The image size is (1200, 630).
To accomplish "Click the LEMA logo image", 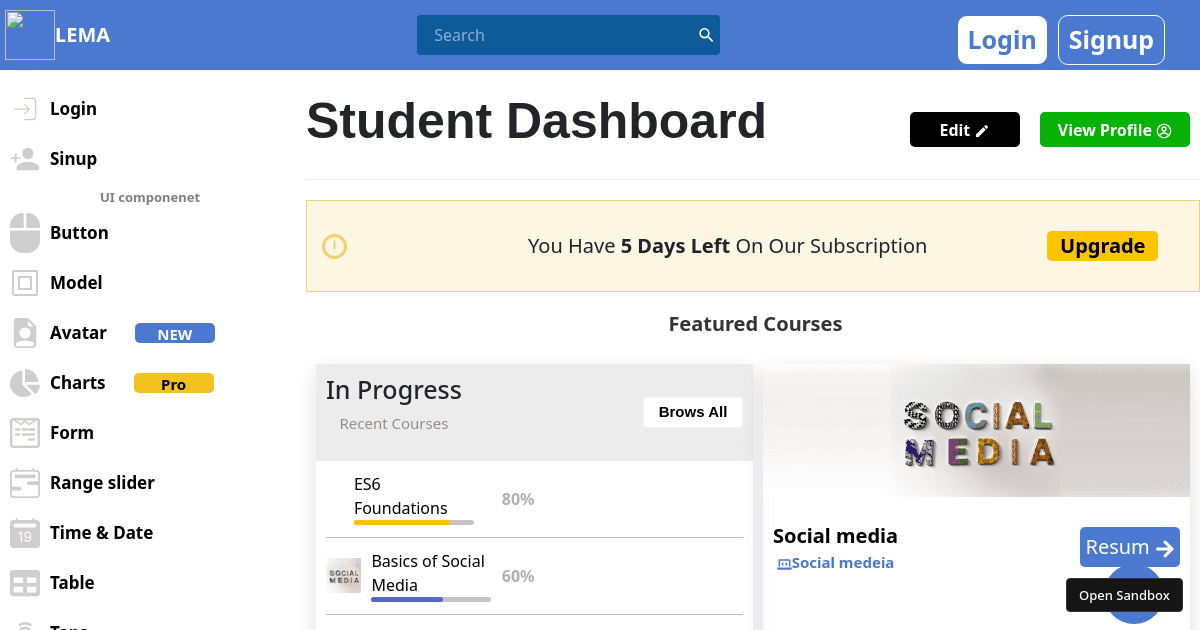I will click(29, 34).
